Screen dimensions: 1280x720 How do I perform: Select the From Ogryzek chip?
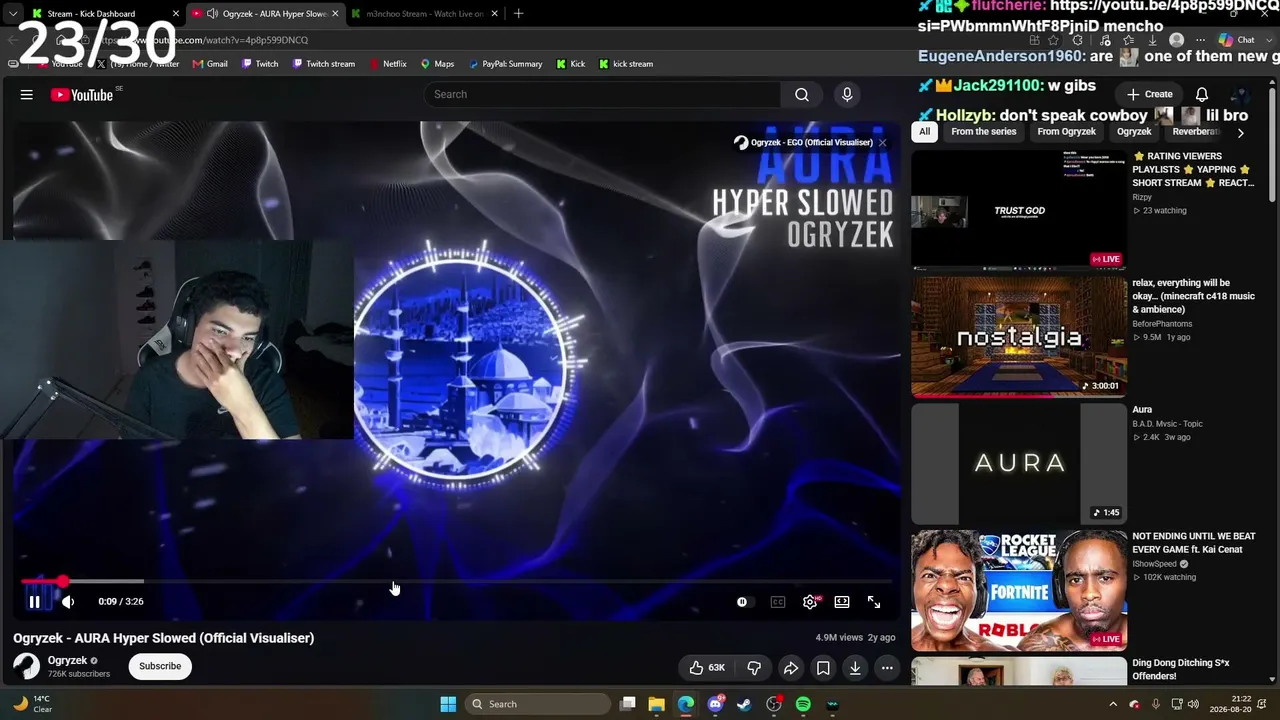[1067, 132]
